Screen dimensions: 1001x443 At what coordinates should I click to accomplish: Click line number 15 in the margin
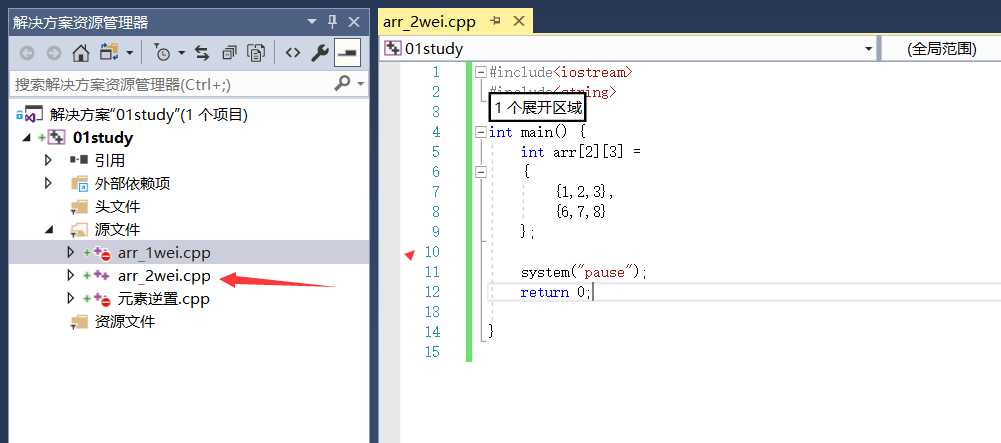432,352
